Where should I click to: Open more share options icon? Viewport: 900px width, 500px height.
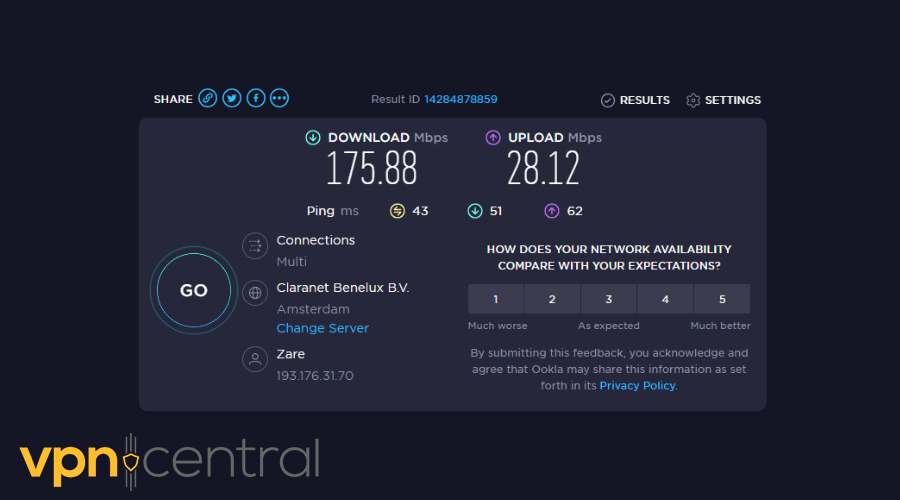(x=280, y=98)
